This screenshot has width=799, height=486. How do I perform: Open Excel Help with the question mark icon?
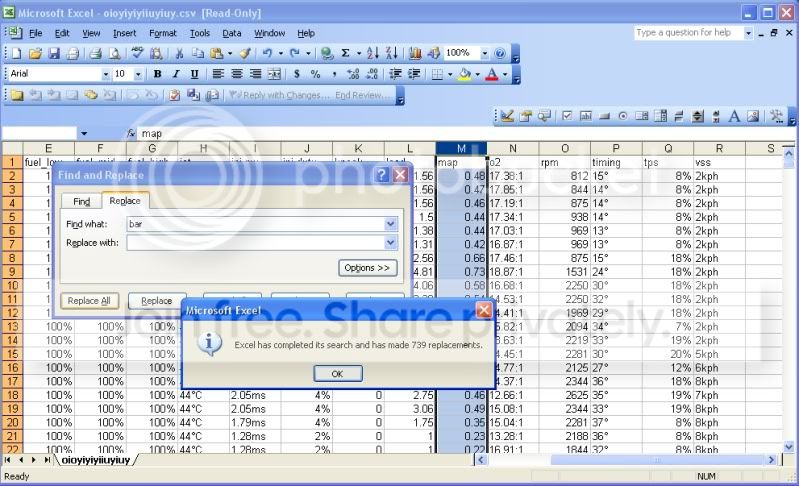coord(500,53)
